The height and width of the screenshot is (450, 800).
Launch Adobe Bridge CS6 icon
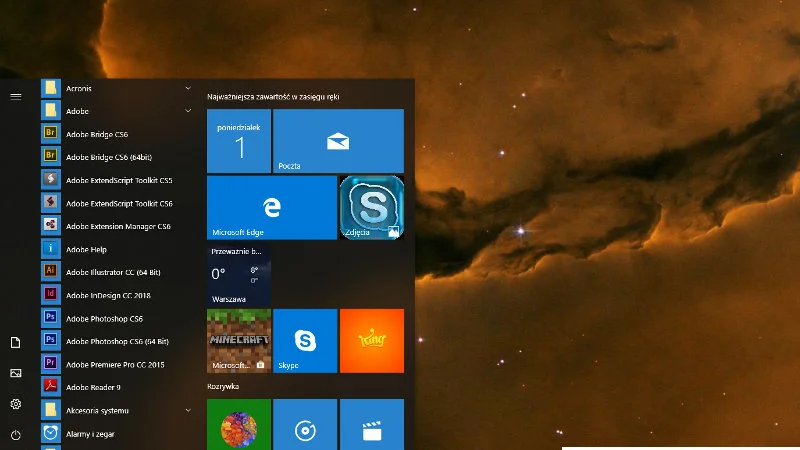click(51, 134)
